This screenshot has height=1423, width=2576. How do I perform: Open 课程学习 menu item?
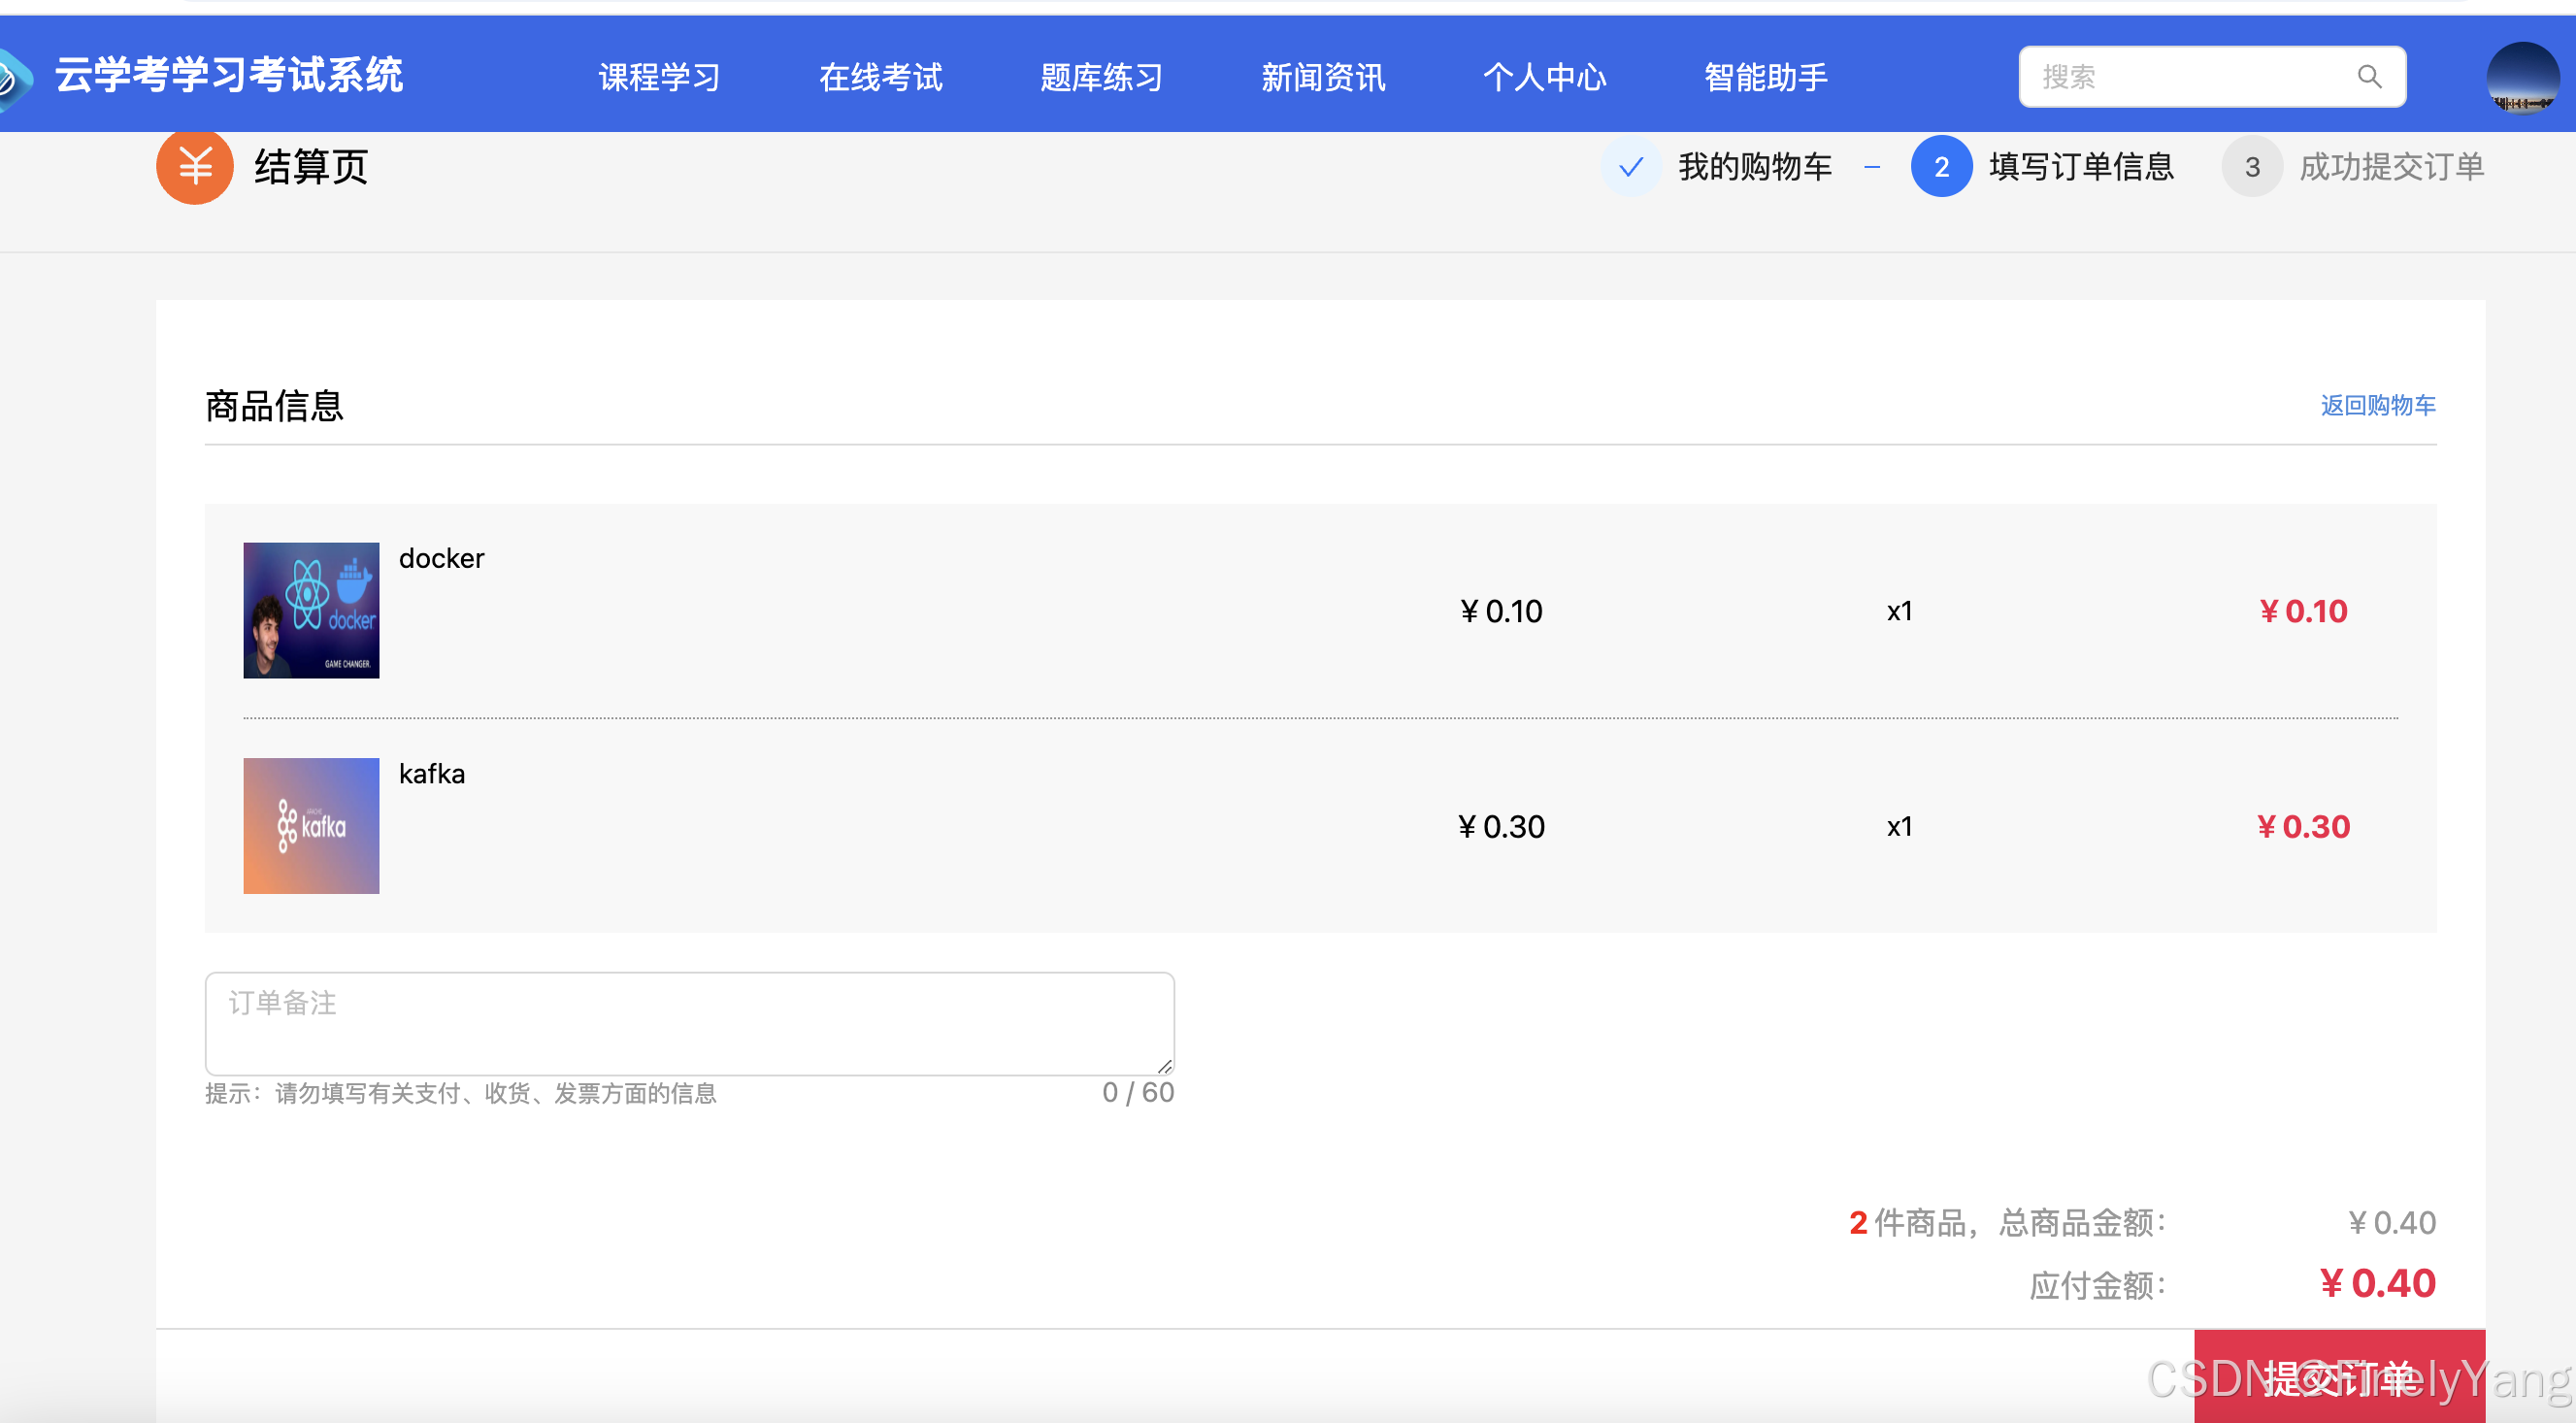[x=659, y=77]
